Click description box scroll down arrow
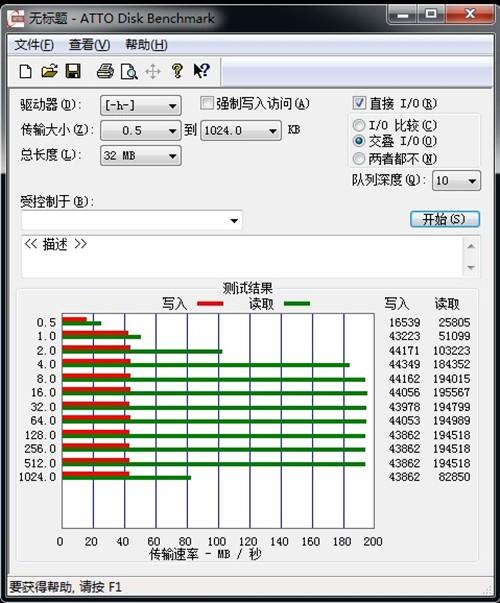Screen dimensions: 500x603 (x=471, y=268)
